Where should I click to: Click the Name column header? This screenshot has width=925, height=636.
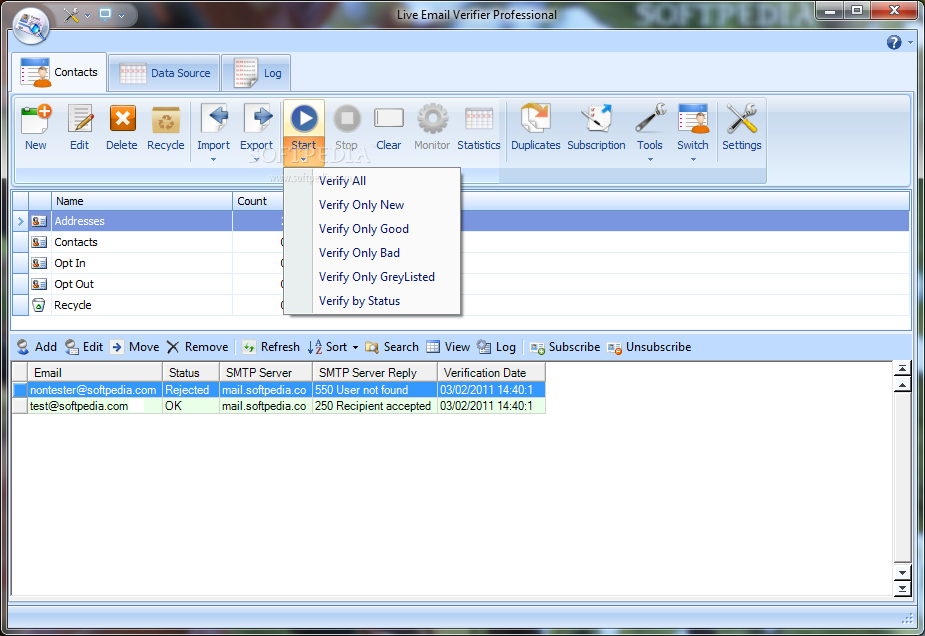[142, 201]
